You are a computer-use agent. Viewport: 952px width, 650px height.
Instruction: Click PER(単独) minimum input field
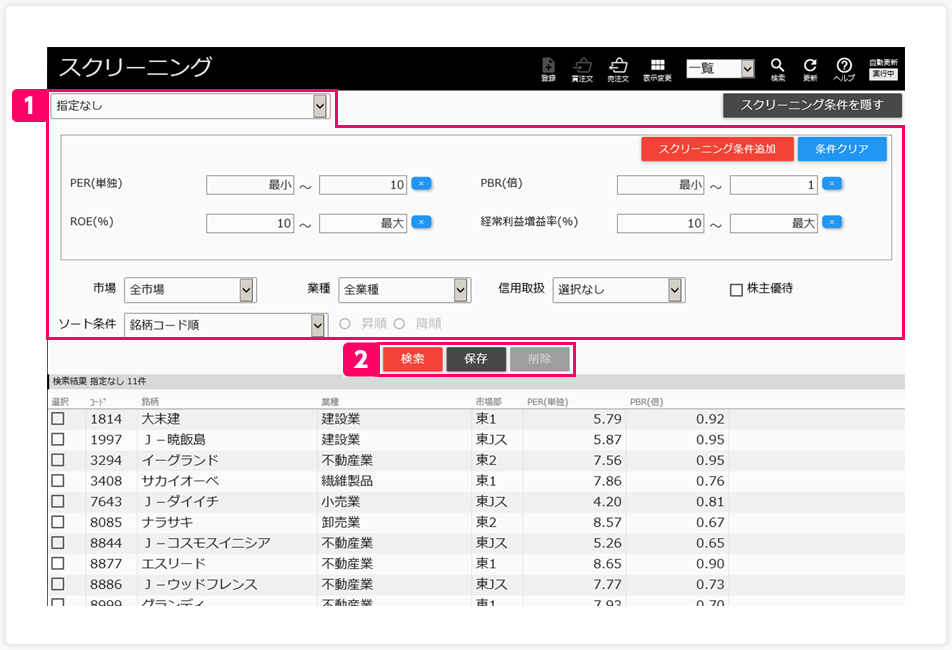pyautogui.click(x=250, y=185)
